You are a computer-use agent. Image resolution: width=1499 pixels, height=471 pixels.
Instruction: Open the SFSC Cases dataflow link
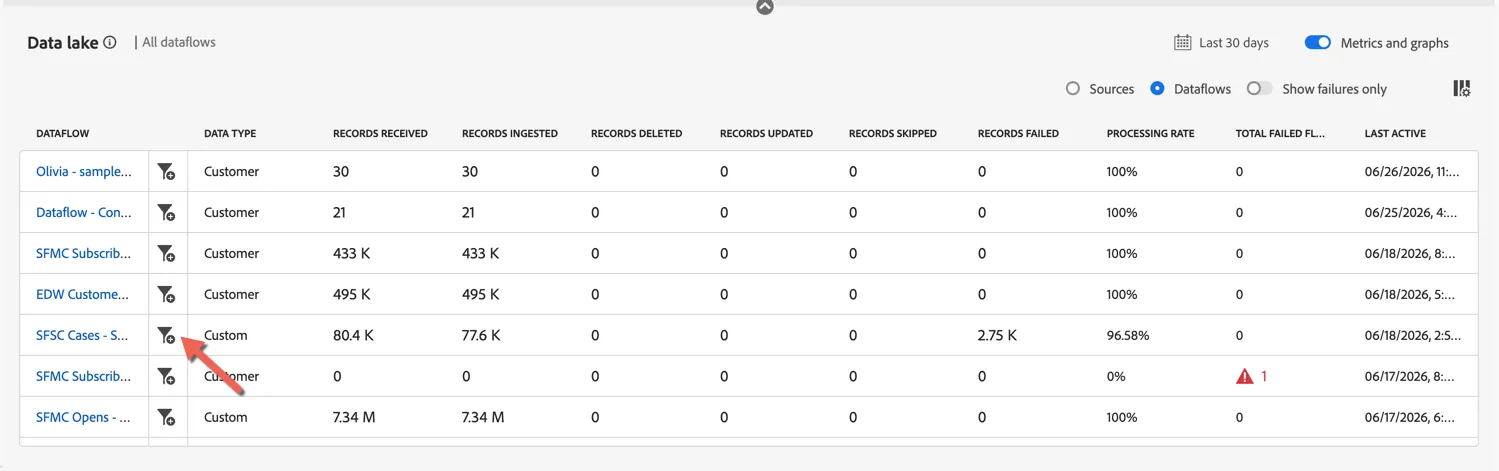point(82,336)
